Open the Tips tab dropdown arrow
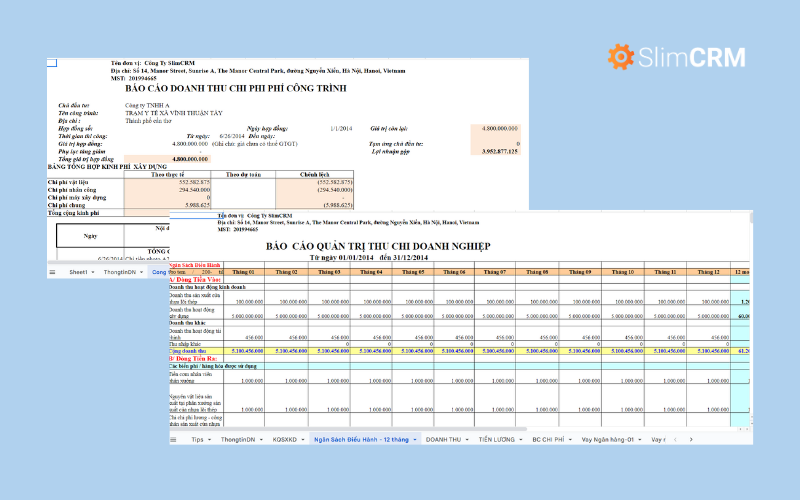 (x=209, y=440)
